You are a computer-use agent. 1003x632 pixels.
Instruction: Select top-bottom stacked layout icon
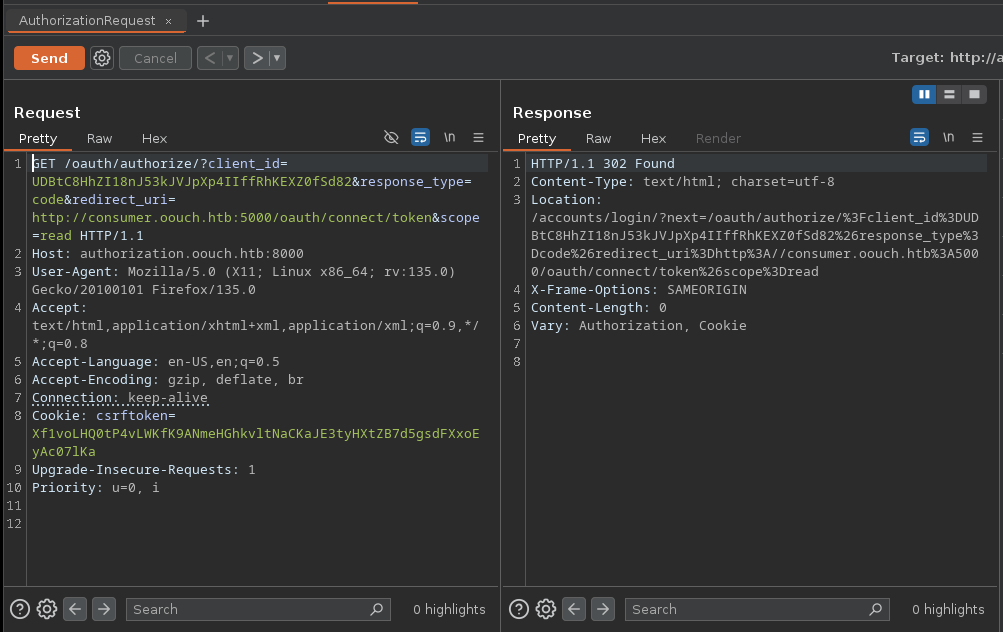949,94
